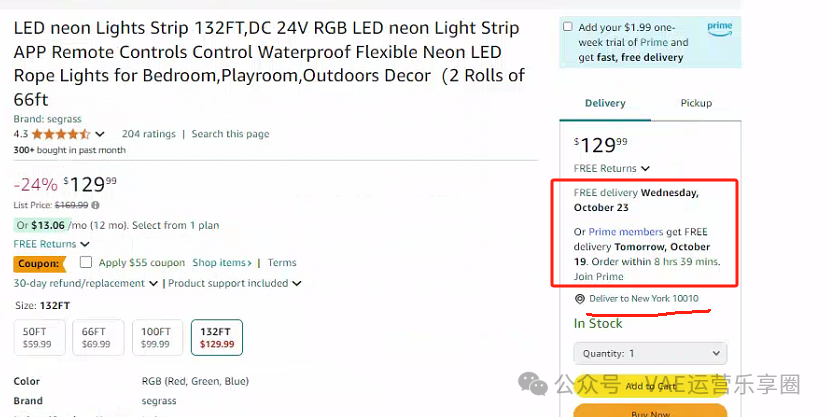Tick the Prime one-week trial checkbox
Image resolution: width=827 pixels, height=417 pixels.
[568, 27]
